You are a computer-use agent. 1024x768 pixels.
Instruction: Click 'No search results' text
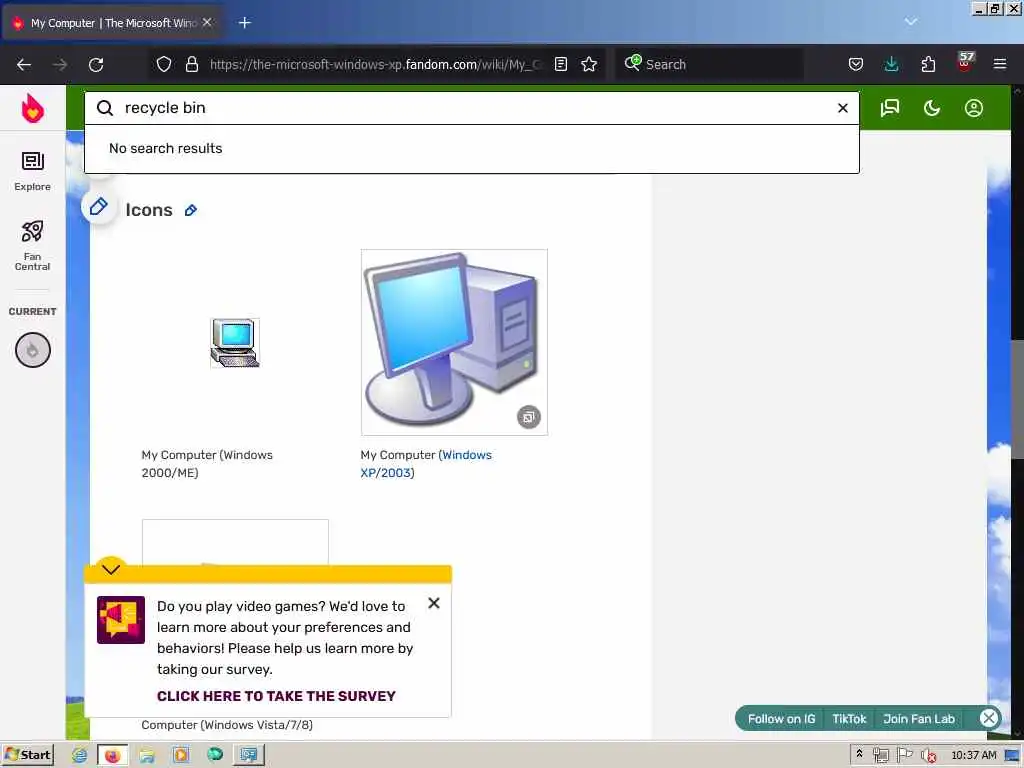tap(166, 148)
